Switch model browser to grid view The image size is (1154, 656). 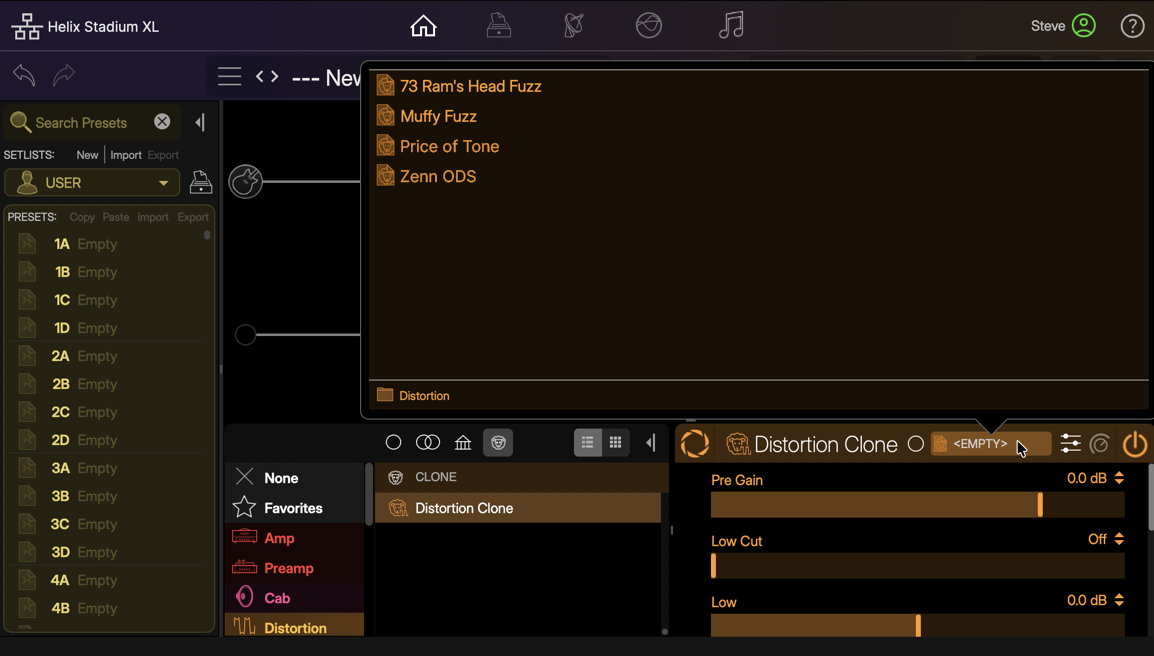615,442
